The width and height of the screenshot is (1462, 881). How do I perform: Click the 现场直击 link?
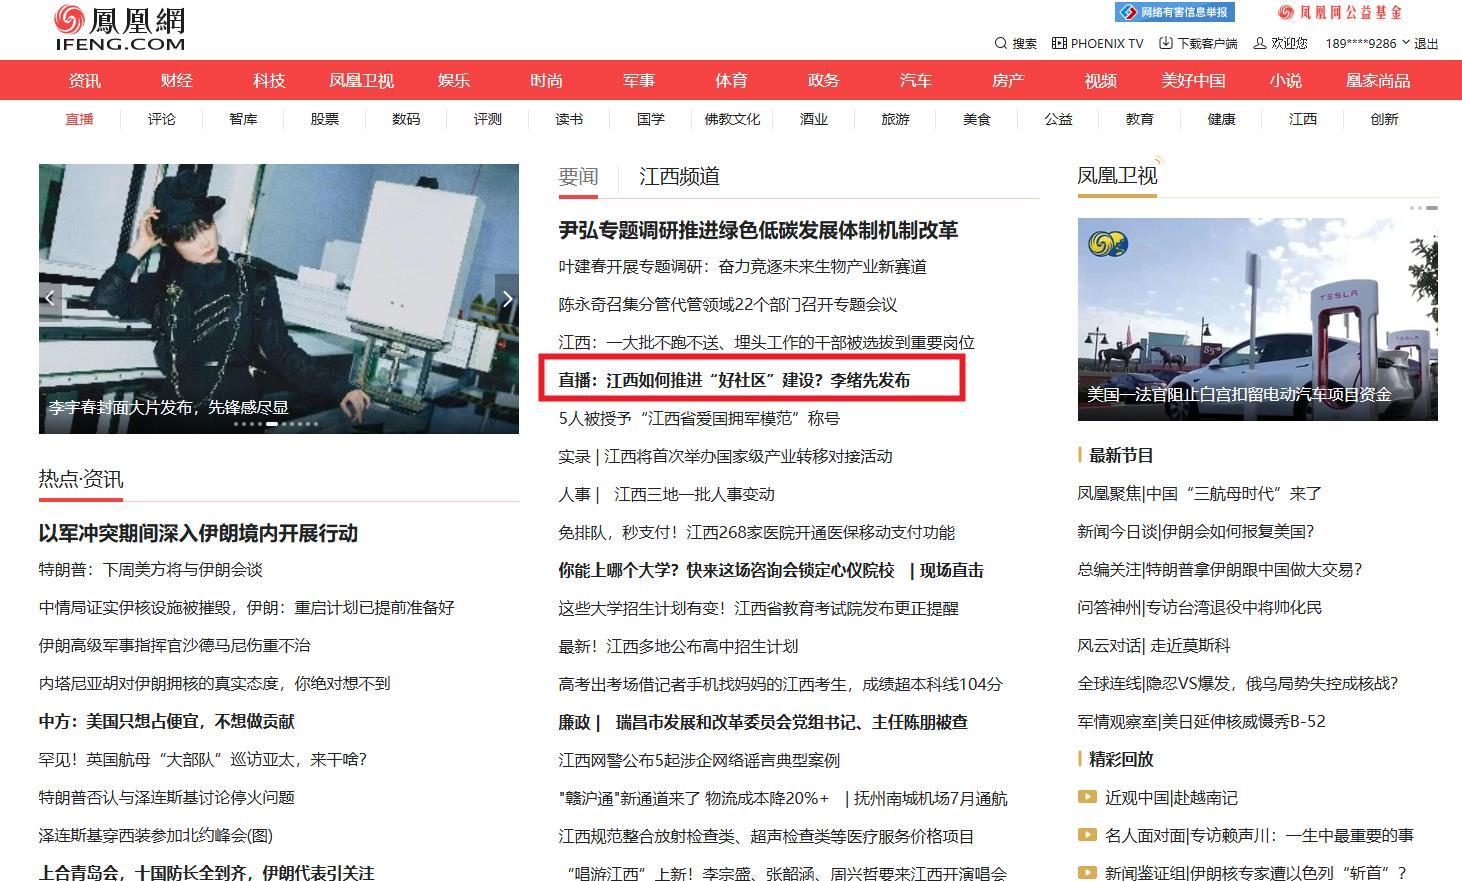point(951,570)
